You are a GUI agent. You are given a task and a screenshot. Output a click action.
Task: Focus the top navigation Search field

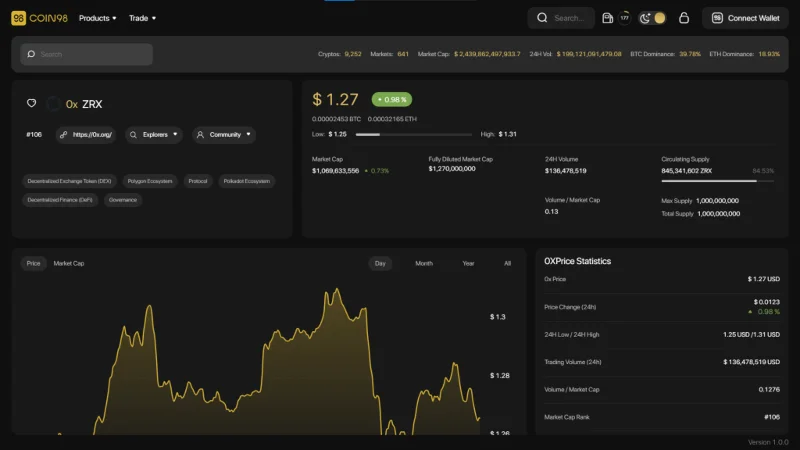[561, 18]
